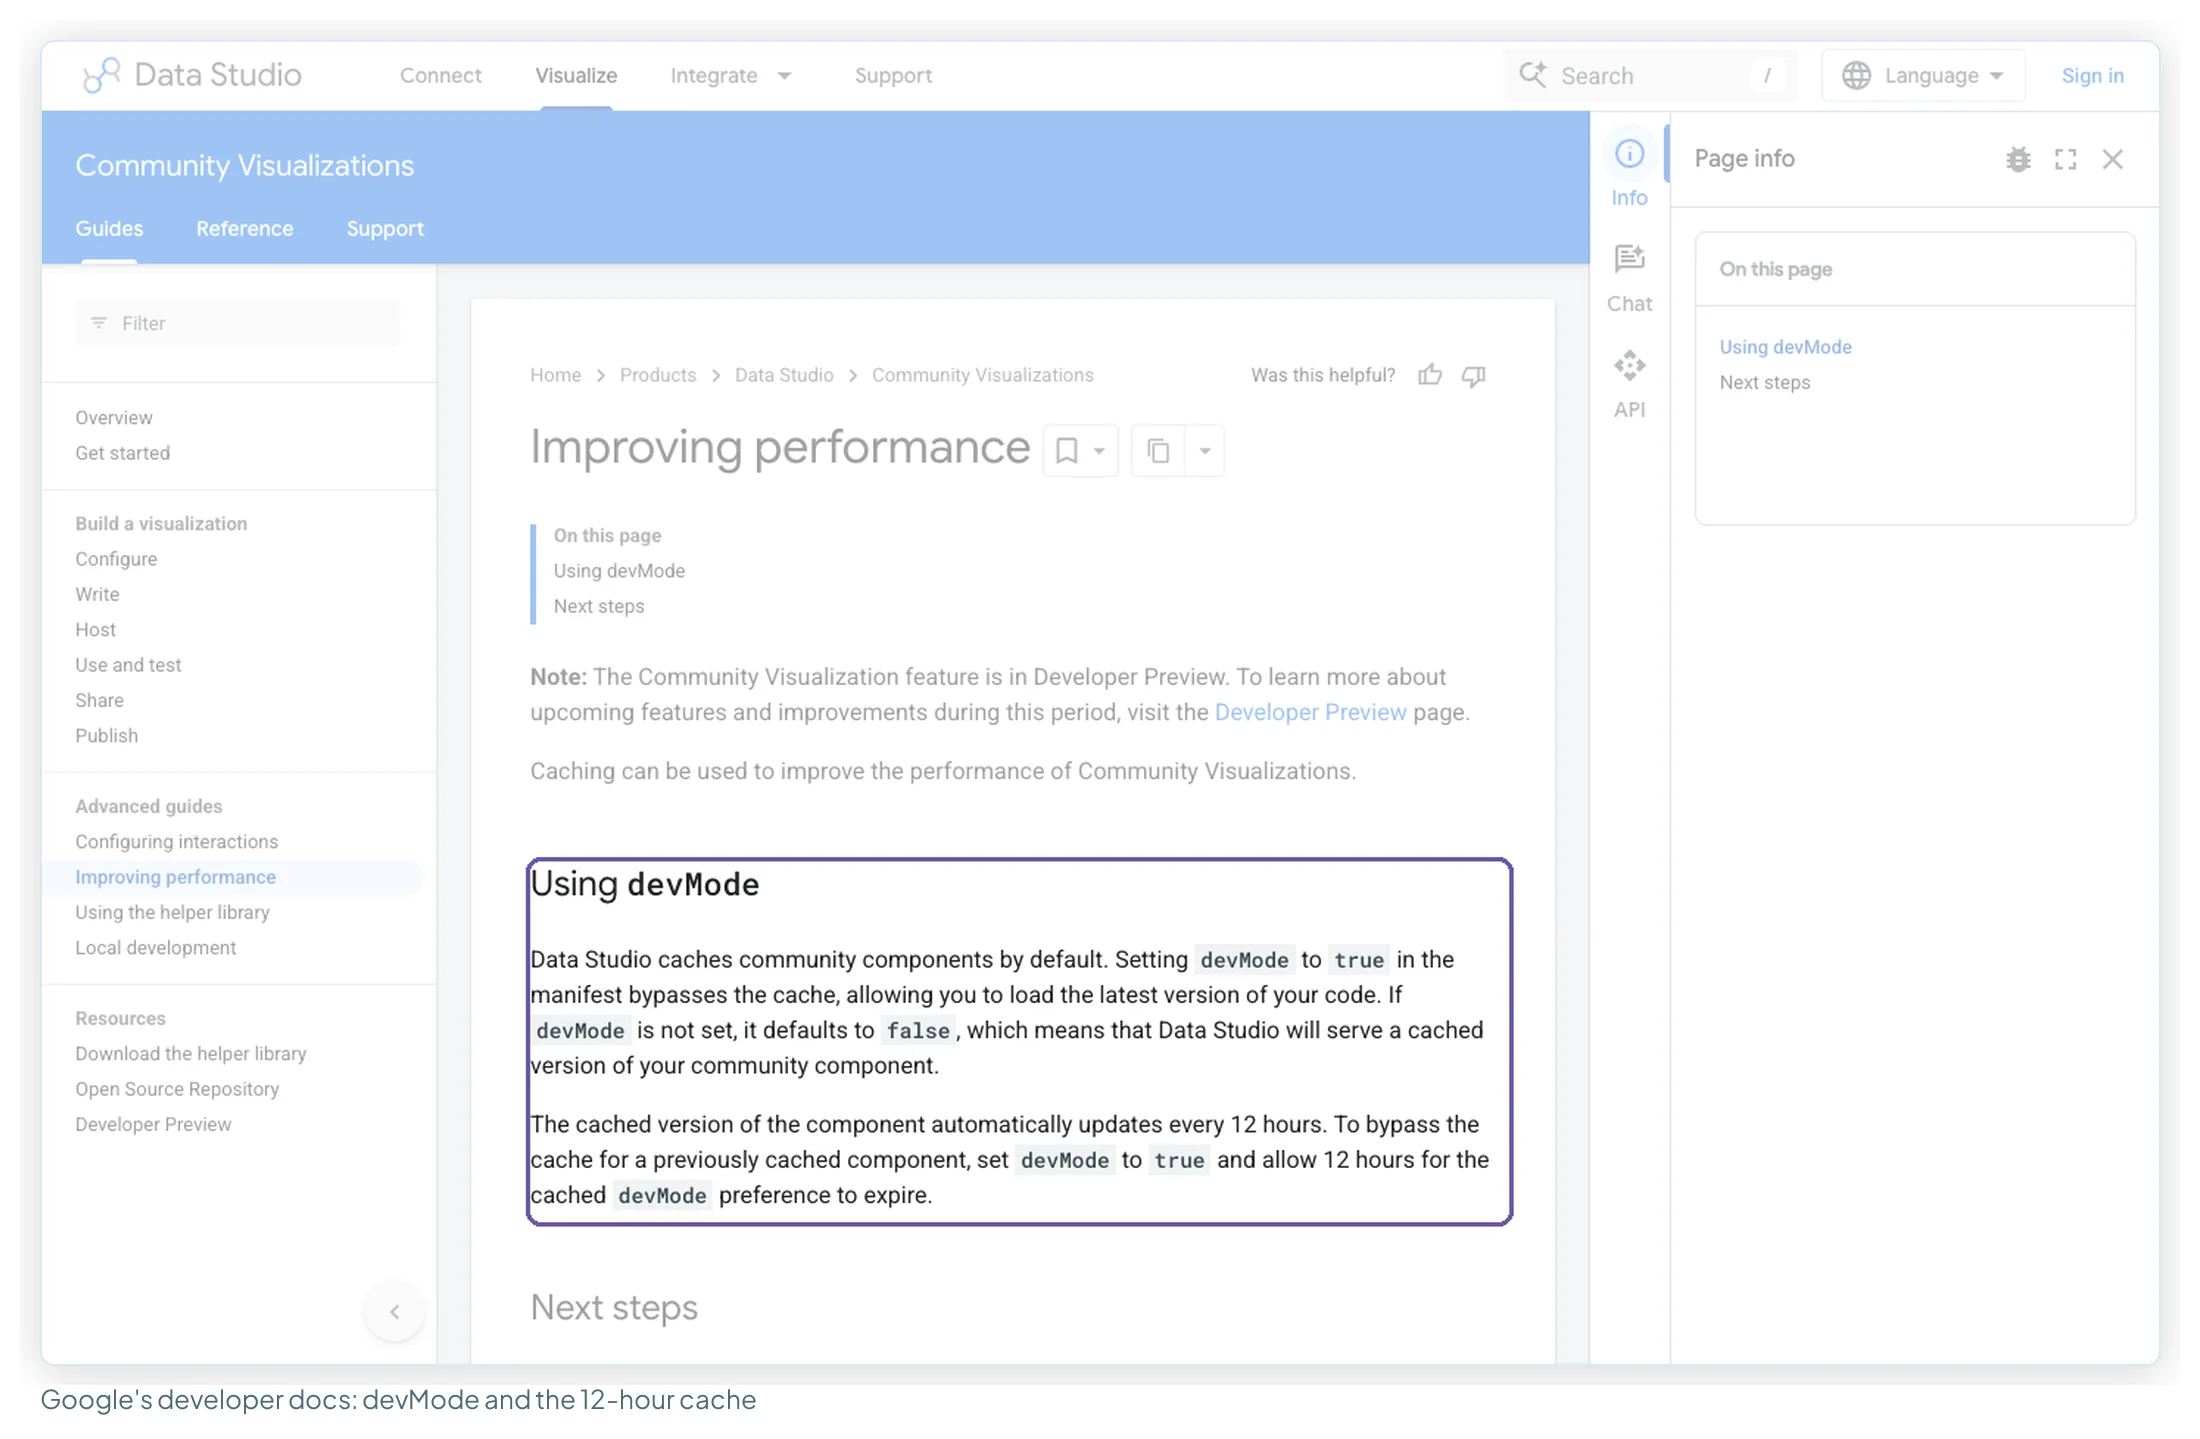Open the copy options dropdown arrow
The image size is (2200, 1439).
(1205, 451)
